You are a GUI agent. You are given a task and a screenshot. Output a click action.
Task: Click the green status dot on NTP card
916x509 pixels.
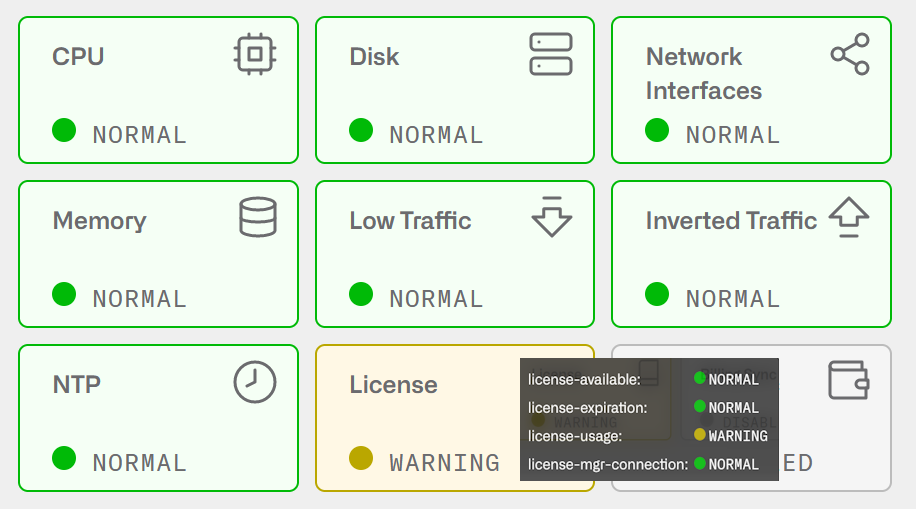click(64, 458)
